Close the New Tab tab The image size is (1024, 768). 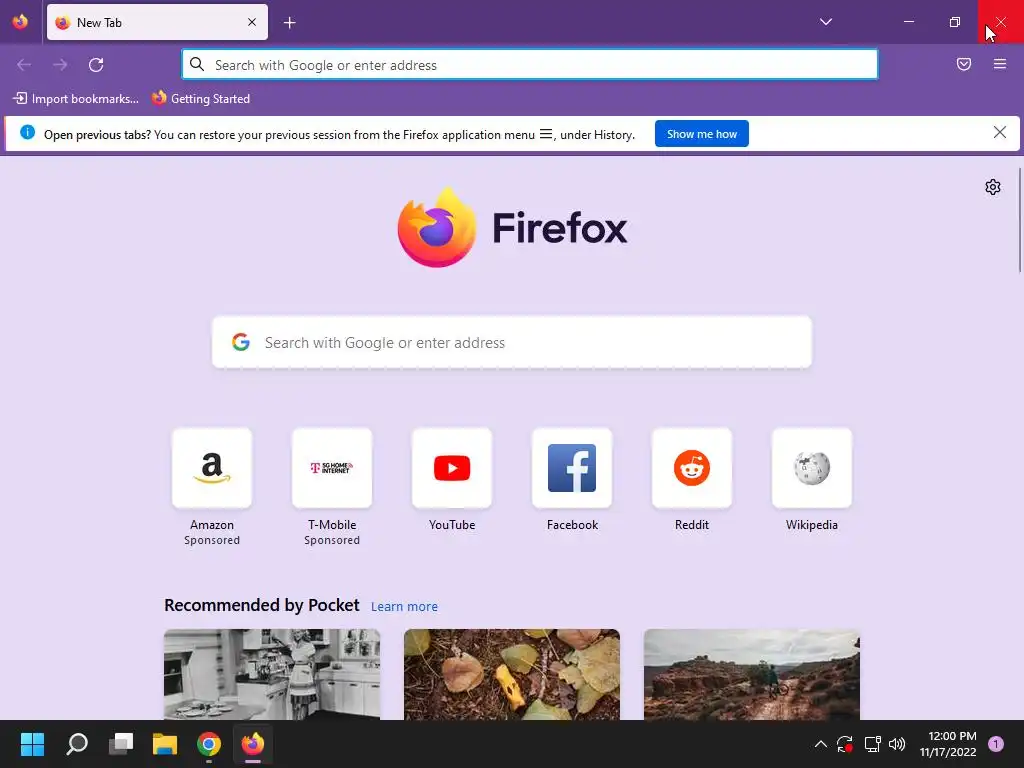tap(252, 22)
